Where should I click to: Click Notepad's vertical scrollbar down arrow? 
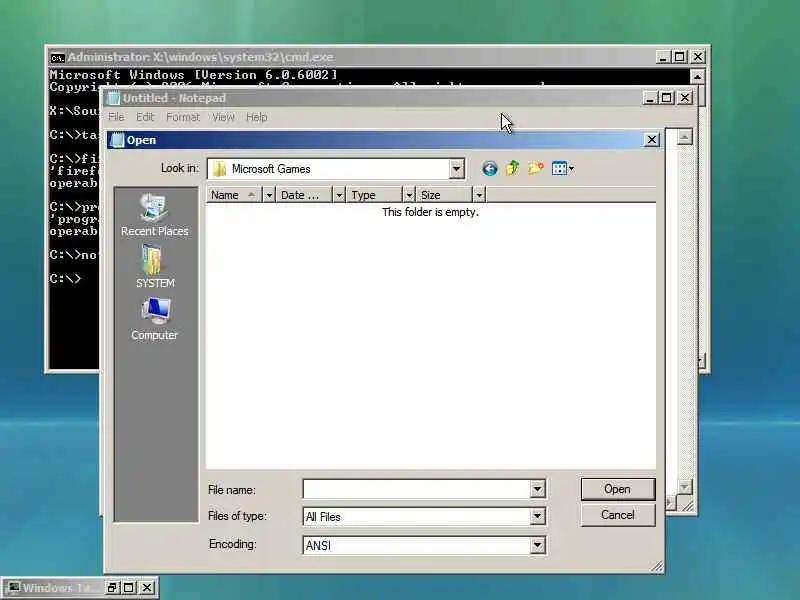(684, 487)
